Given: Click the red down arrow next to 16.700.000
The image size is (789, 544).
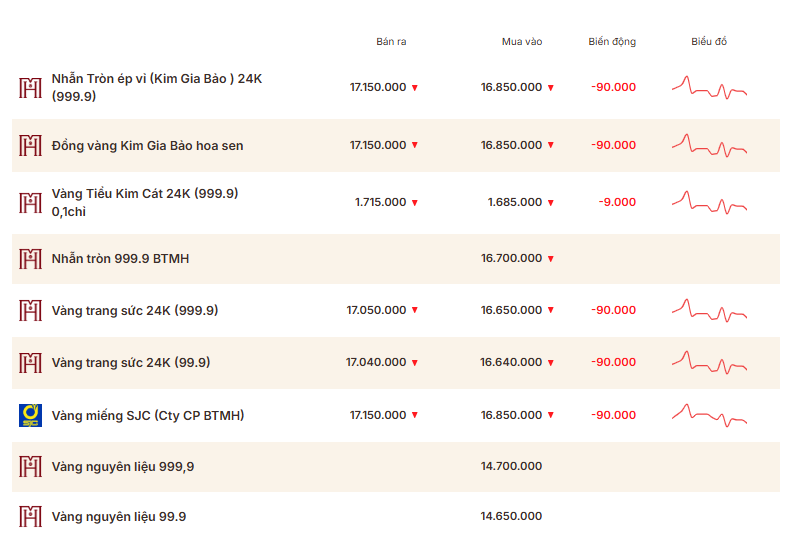Looking at the screenshot, I should (550, 259).
